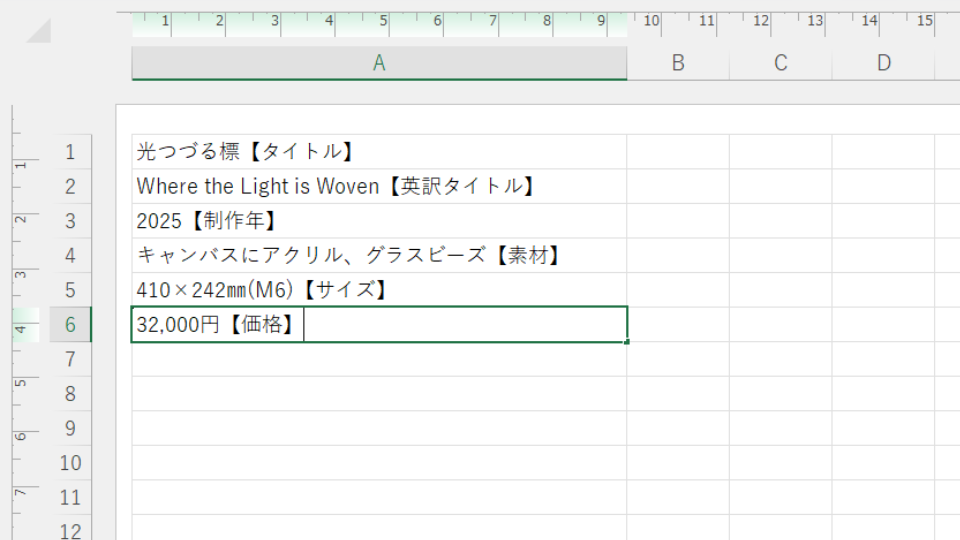Image resolution: width=960 pixels, height=540 pixels.
Task: Select empty cell A8
Action: point(379,394)
